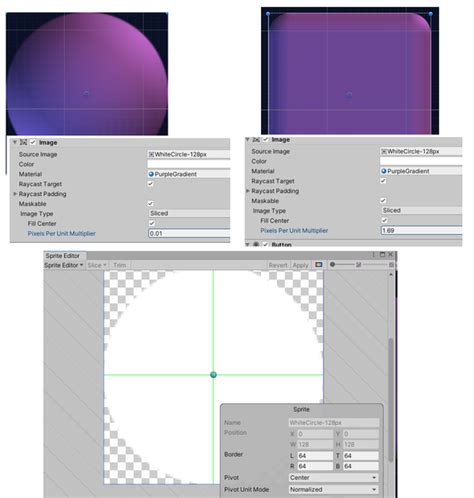Viewport: 474px width, 498px height.
Task: Maximize the Sprite Editor window
Action: [382, 255]
